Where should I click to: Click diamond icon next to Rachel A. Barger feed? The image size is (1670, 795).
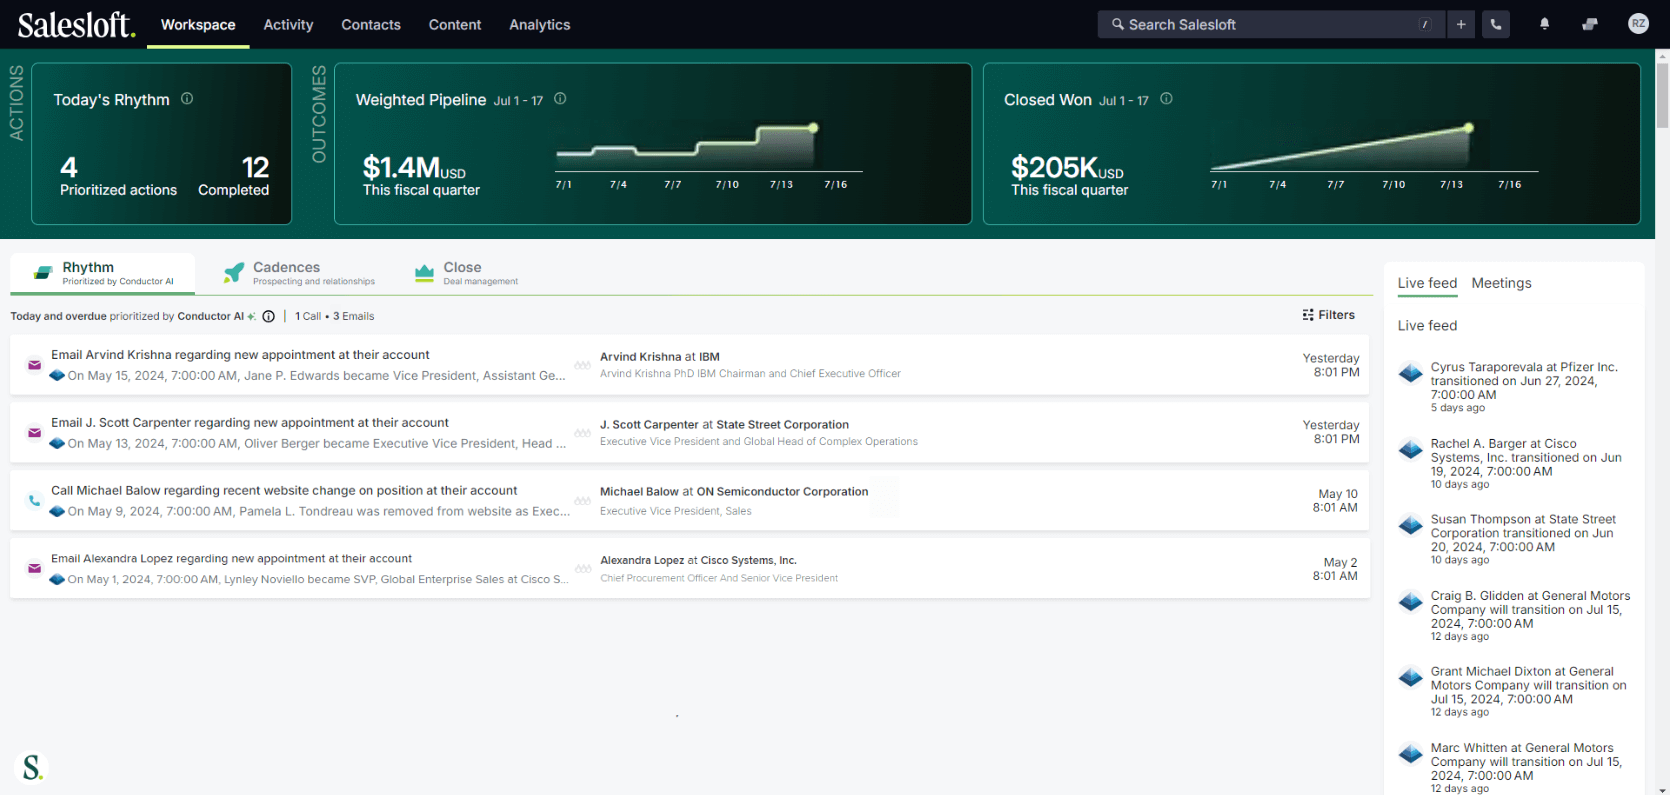tap(1411, 449)
